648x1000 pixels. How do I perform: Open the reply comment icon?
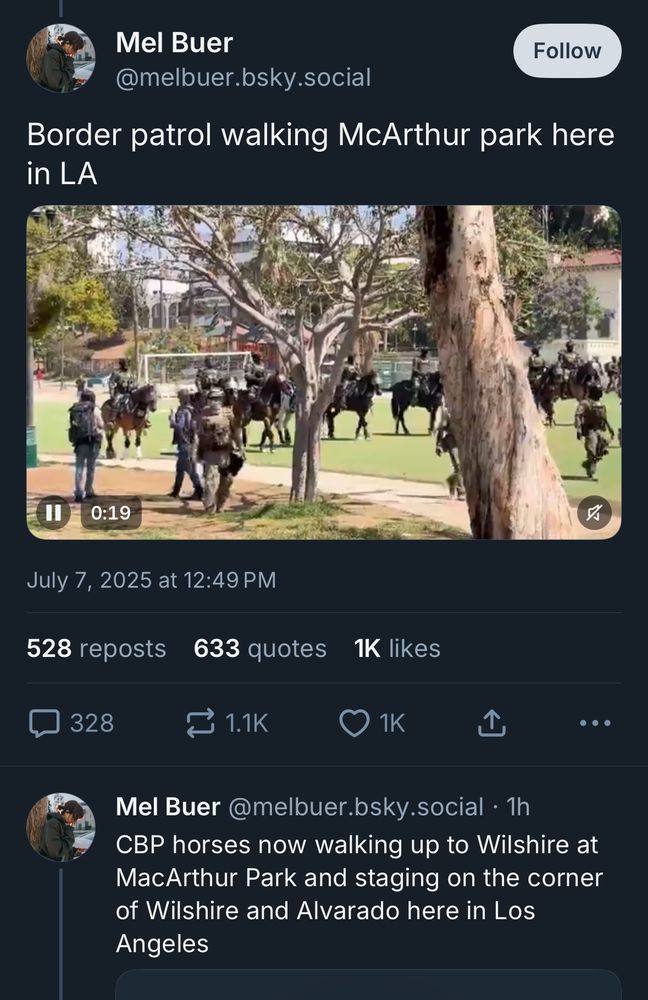pyautogui.click(x=45, y=723)
